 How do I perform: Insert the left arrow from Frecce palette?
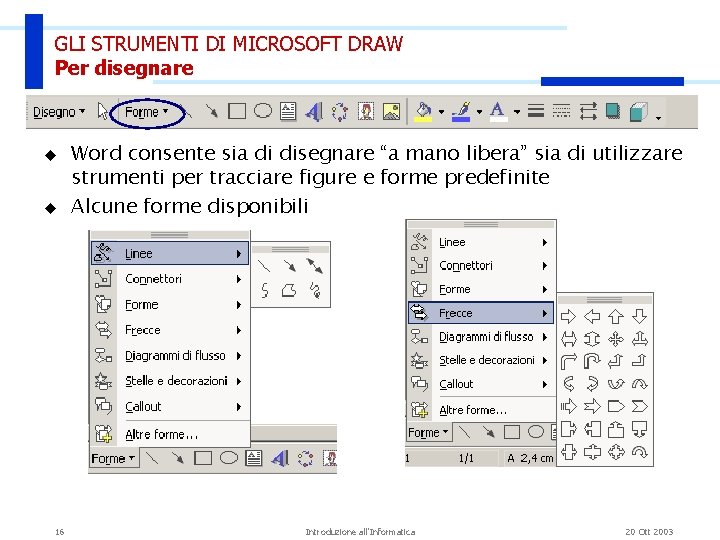(592, 316)
